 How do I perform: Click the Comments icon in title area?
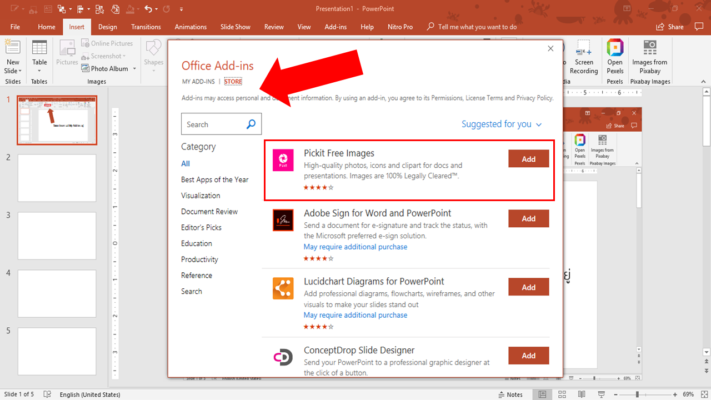tap(699, 27)
